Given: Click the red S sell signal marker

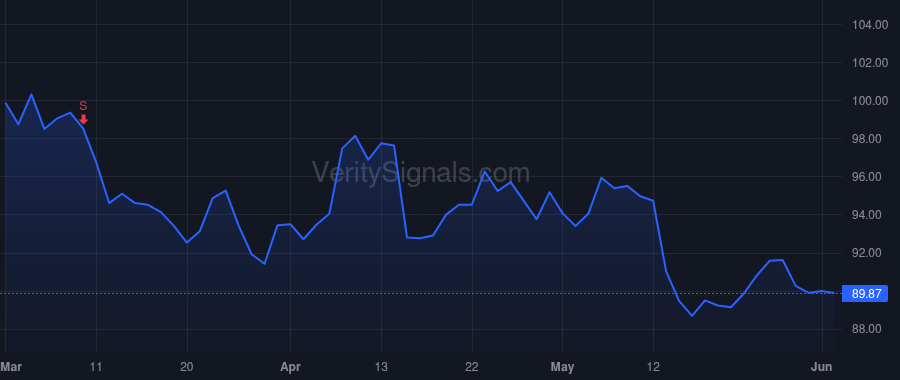Looking at the screenshot, I should [x=83, y=113].
